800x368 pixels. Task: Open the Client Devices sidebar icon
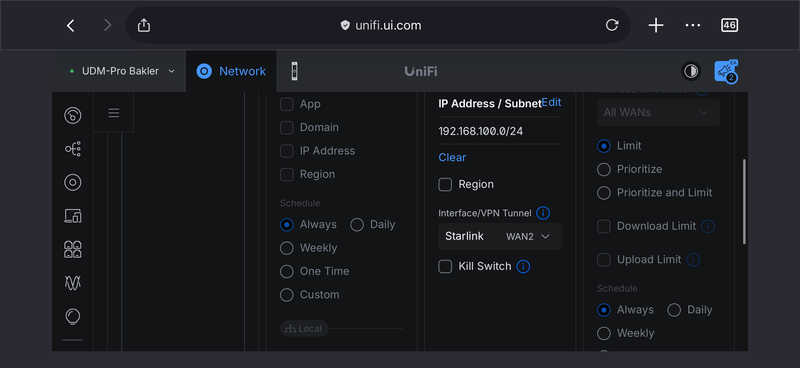pos(72,216)
